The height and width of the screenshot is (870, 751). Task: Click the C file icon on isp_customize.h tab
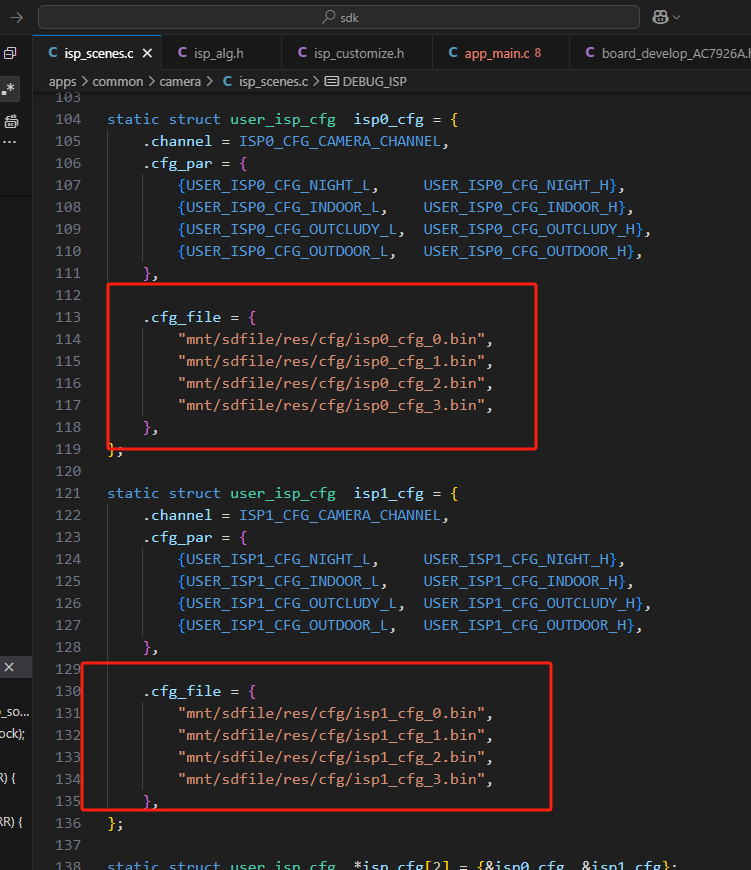click(x=302, y=53)
